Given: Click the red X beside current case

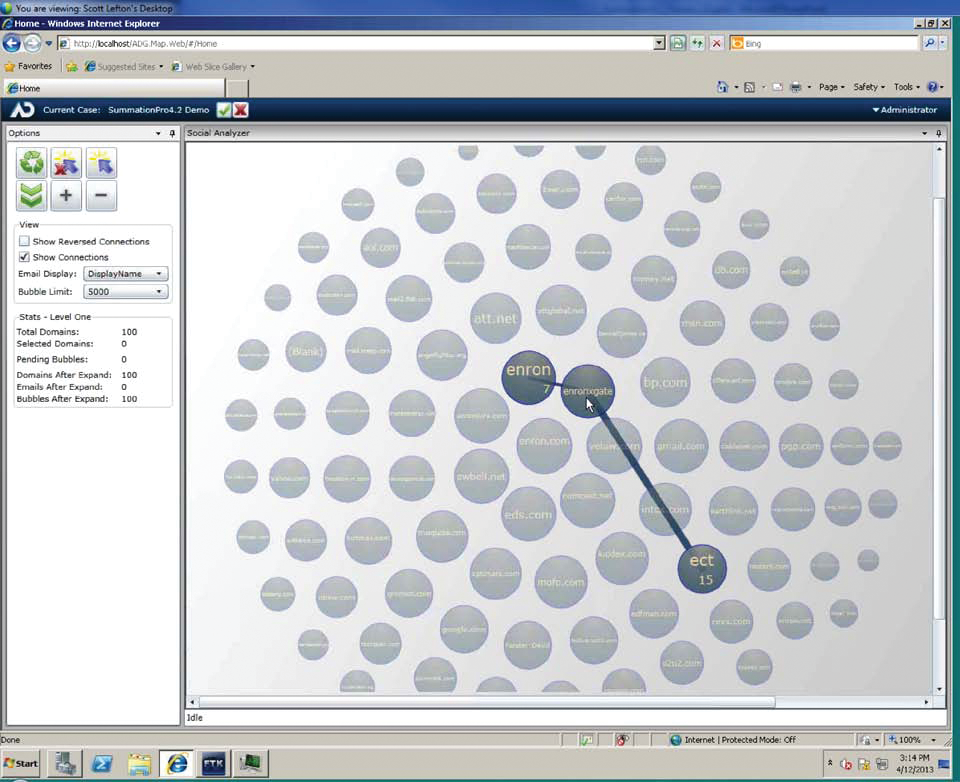Looking at the screenshot, I should (x=241, y=110).
